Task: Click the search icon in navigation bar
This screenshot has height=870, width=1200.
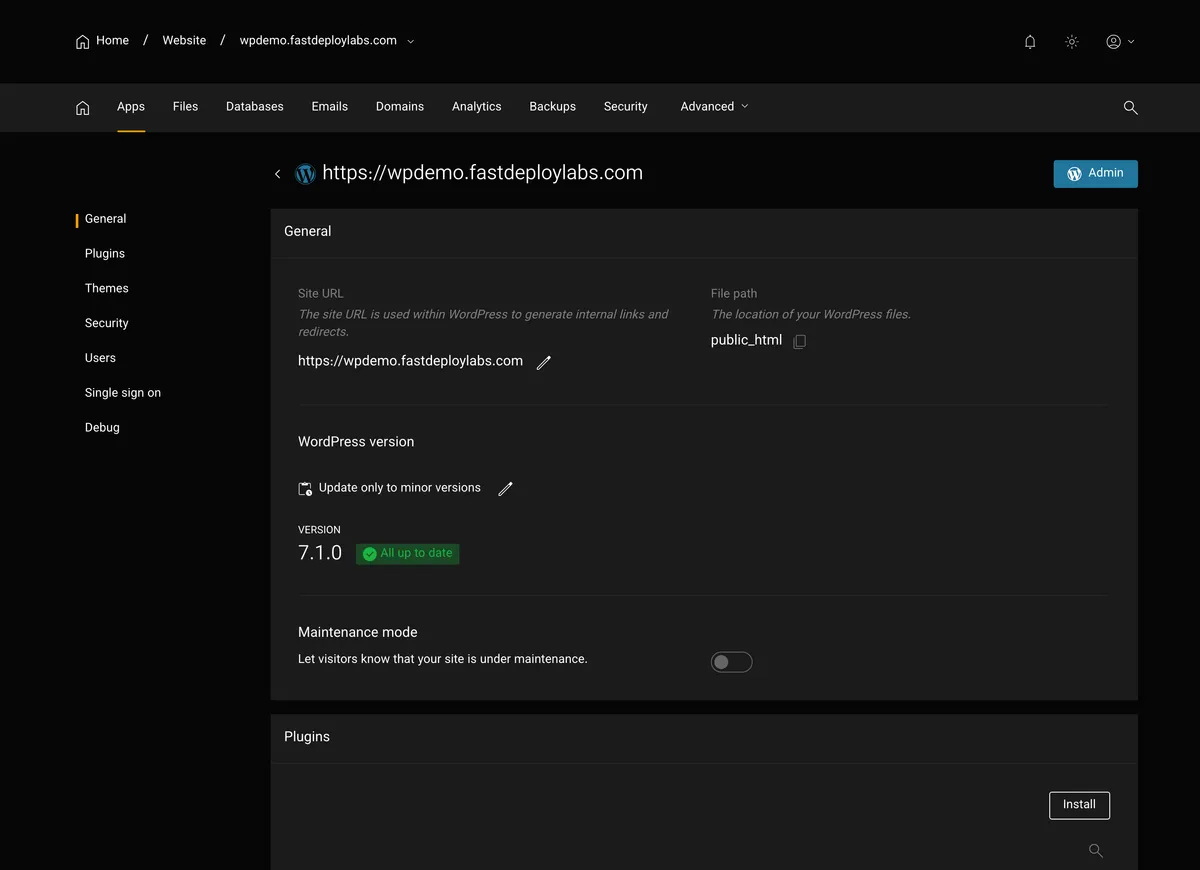Action: pyautogui.click(x=1131, y=107)
